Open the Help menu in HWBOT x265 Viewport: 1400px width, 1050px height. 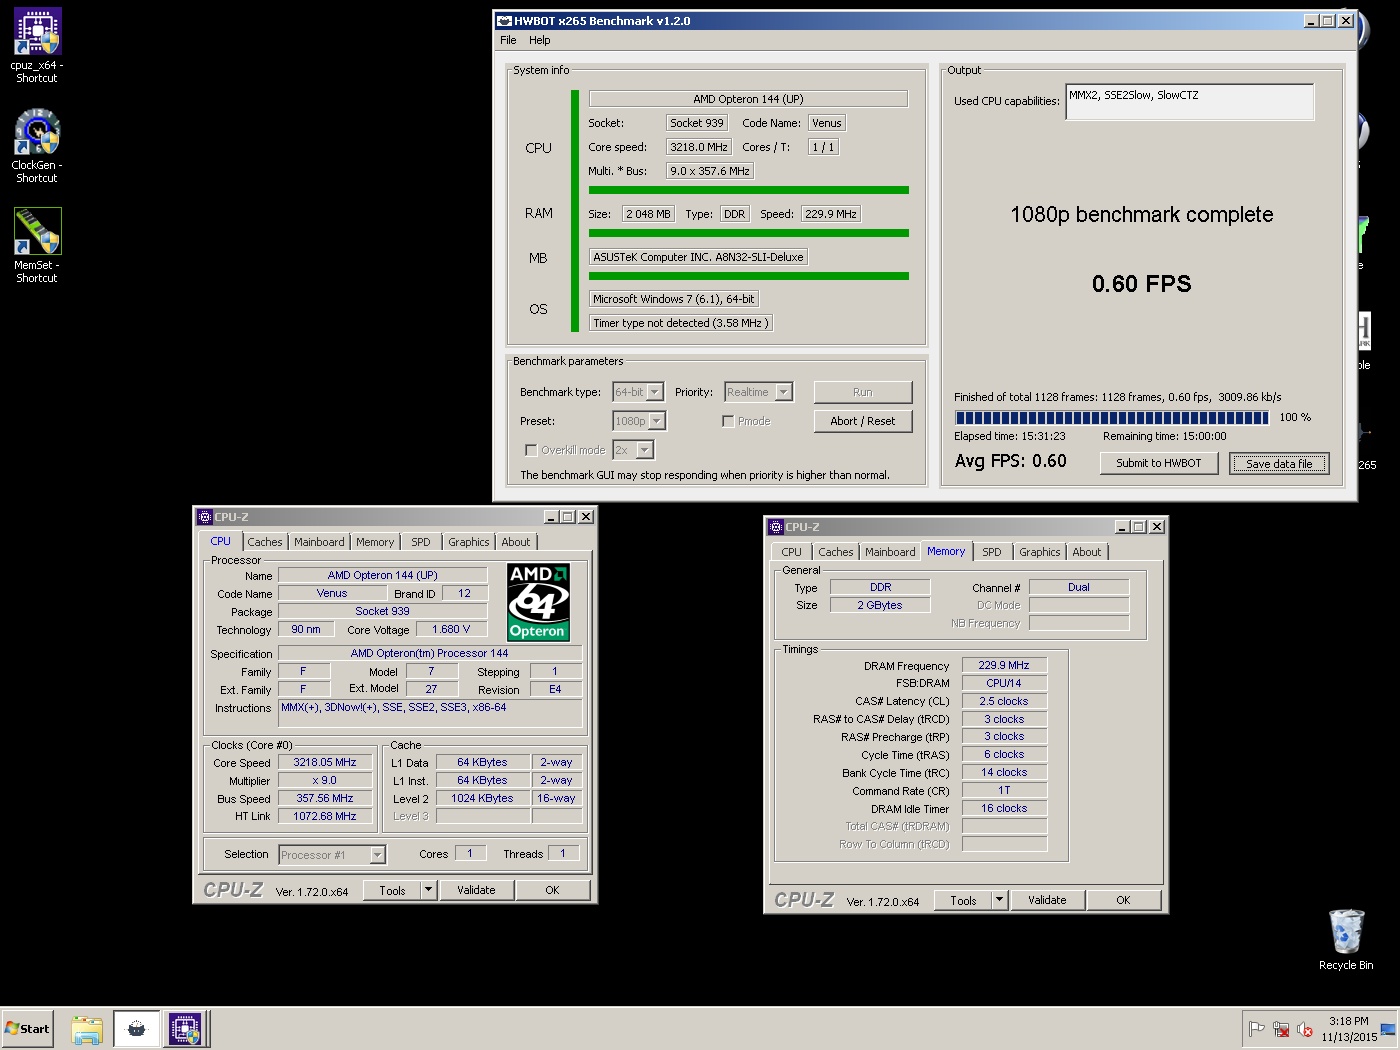(540, 40)
